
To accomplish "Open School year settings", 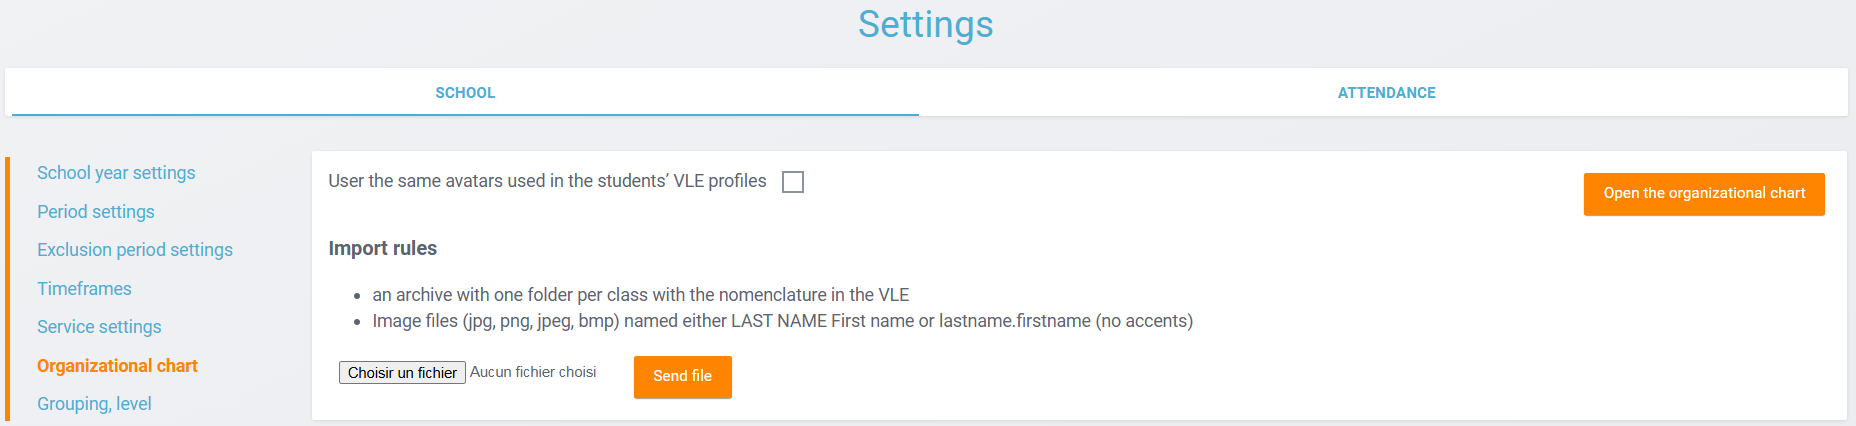I will point(116,173).
